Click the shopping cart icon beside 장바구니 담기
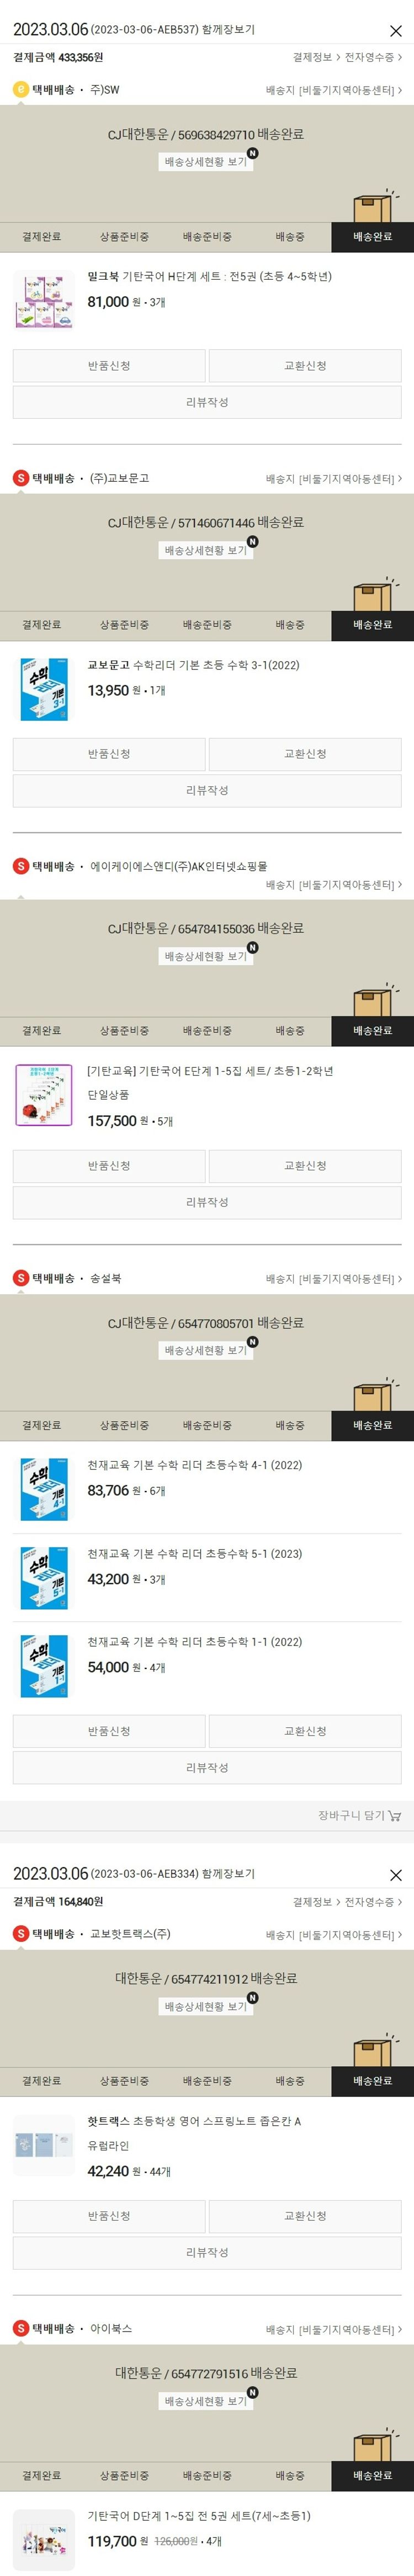 pos(395,1815)
